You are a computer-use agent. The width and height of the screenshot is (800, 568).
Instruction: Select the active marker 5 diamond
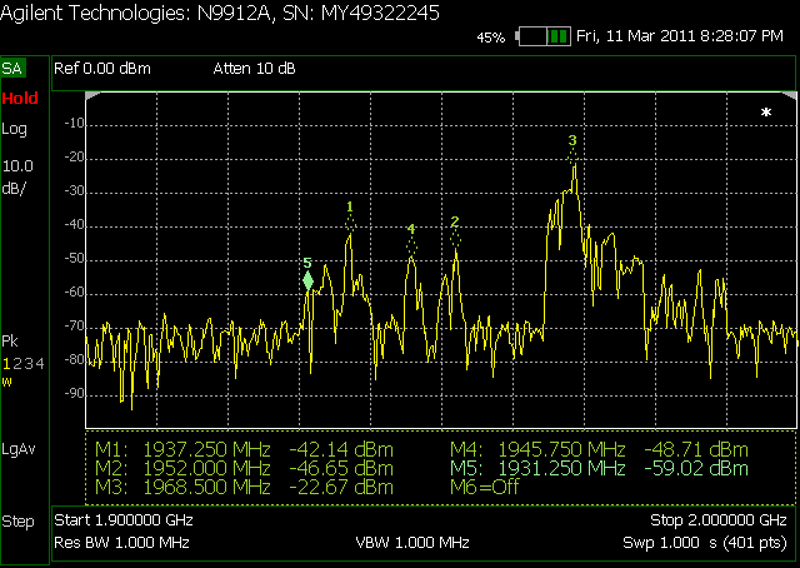(308, 281)
